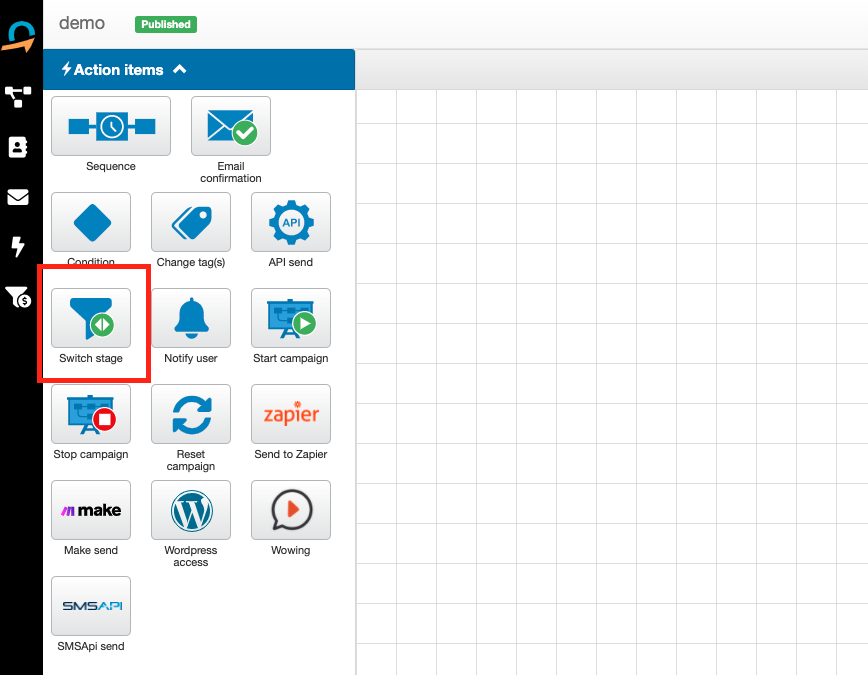The height and width of the screenshot is (675, 868).
Task: Choose the Start campaign action
Action: click(291, 318)
